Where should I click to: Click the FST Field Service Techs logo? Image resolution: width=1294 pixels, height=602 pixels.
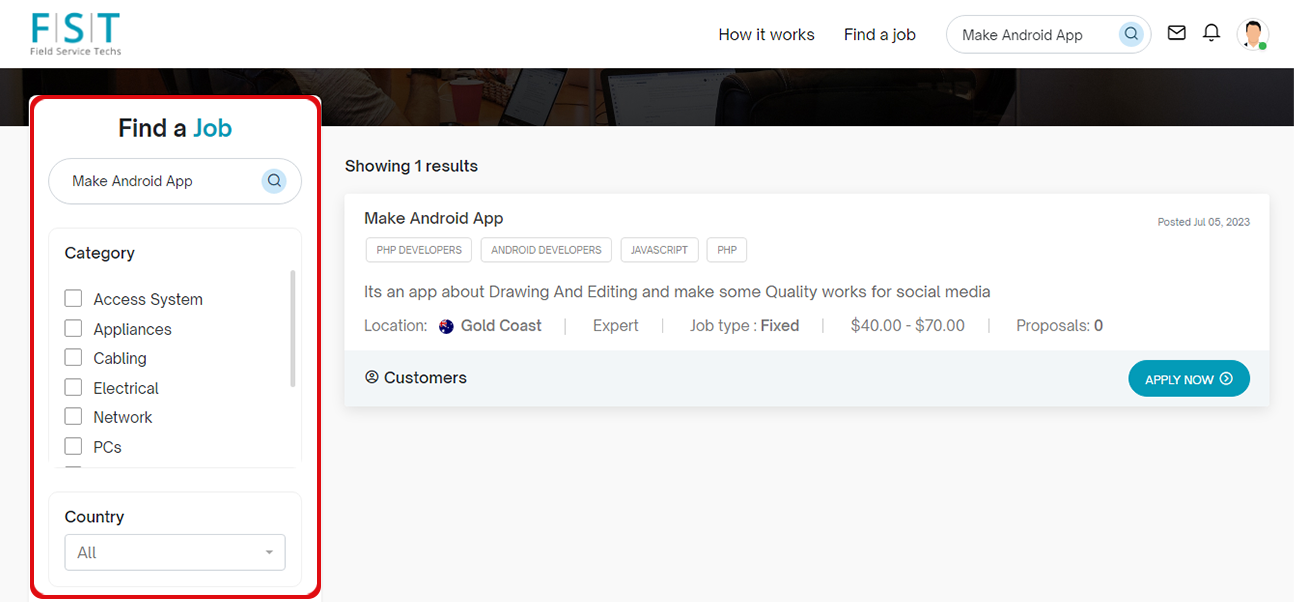[76, 34]
